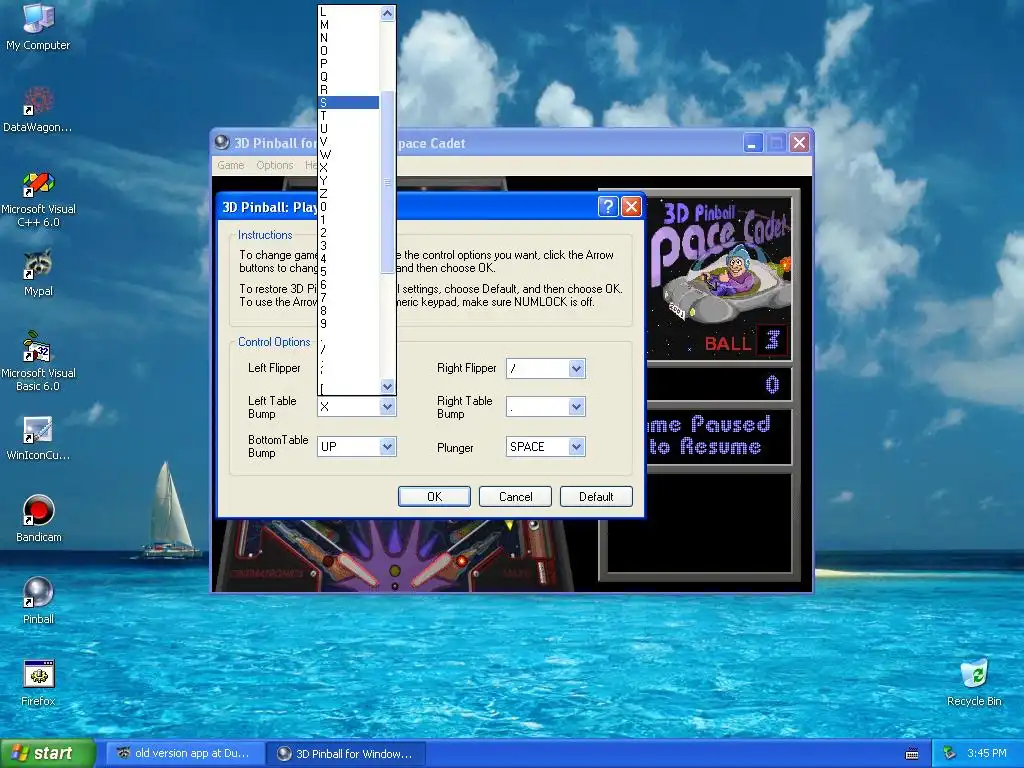Close the 3D Pinball Space Cadet main window
The width and height of the screenshot is (1024, 768).
coord(799,143)
